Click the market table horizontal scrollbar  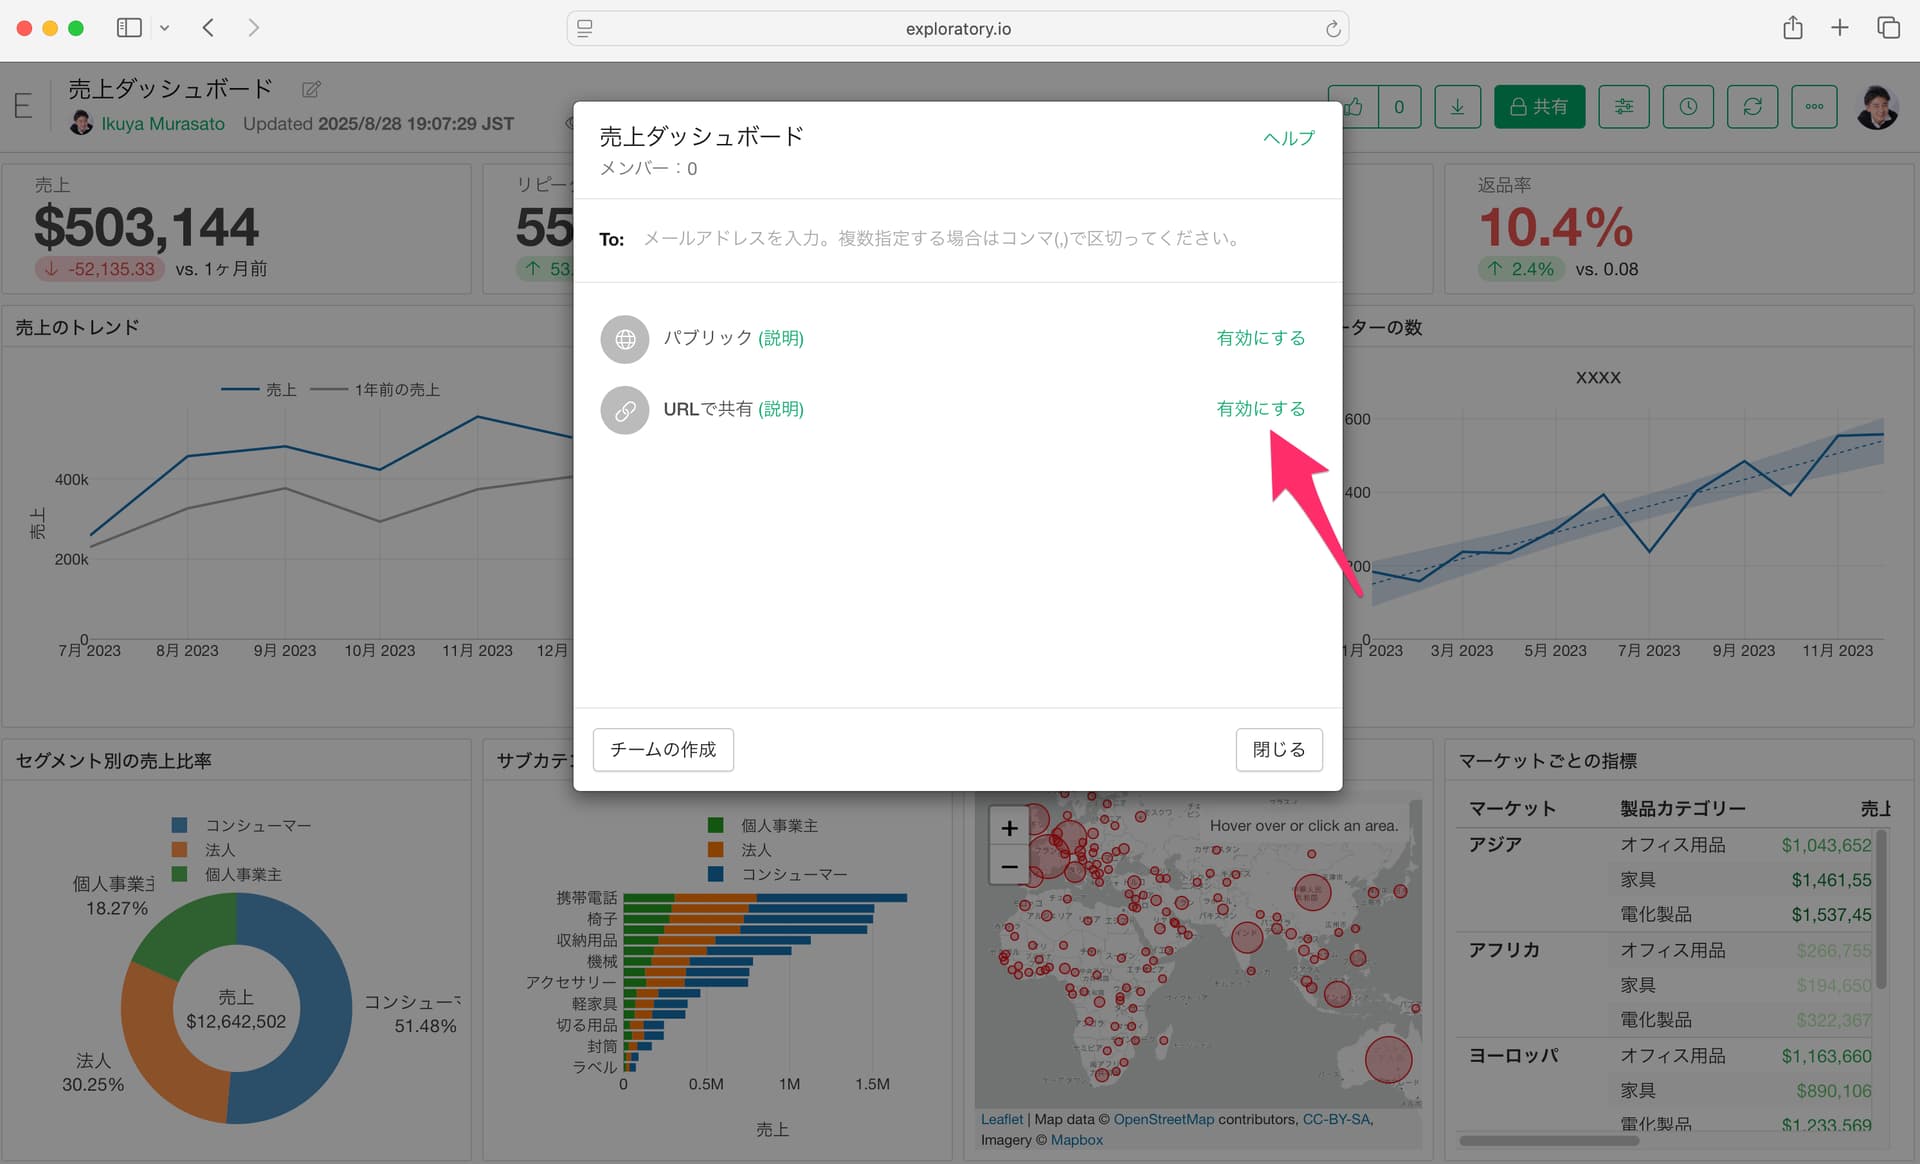(1548, 1140)
